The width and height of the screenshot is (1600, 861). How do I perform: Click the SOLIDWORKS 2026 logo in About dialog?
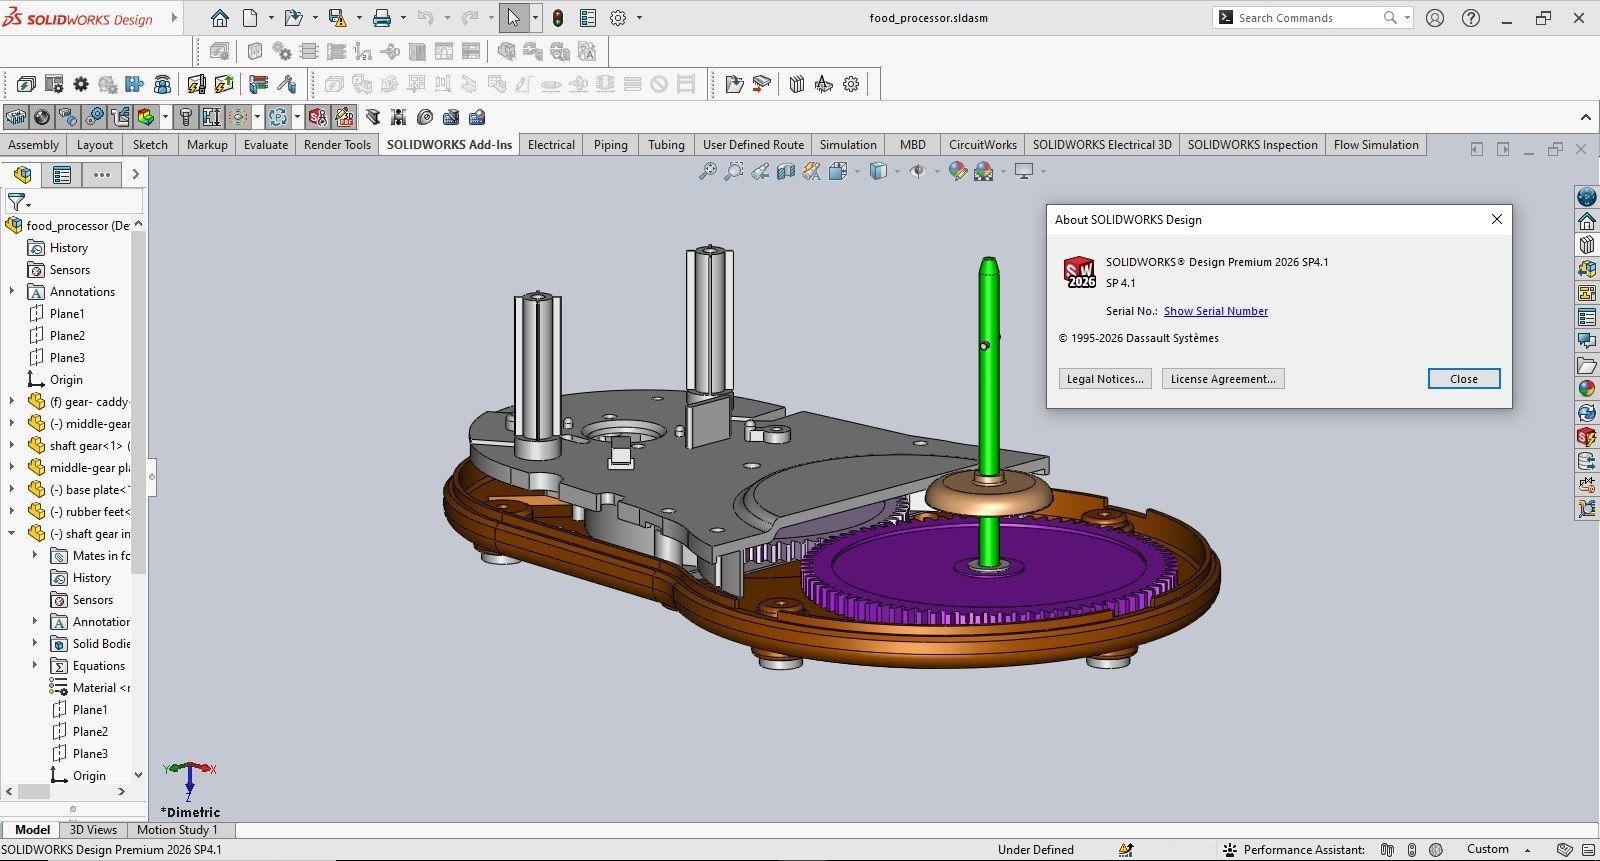tap(1080, 272)
